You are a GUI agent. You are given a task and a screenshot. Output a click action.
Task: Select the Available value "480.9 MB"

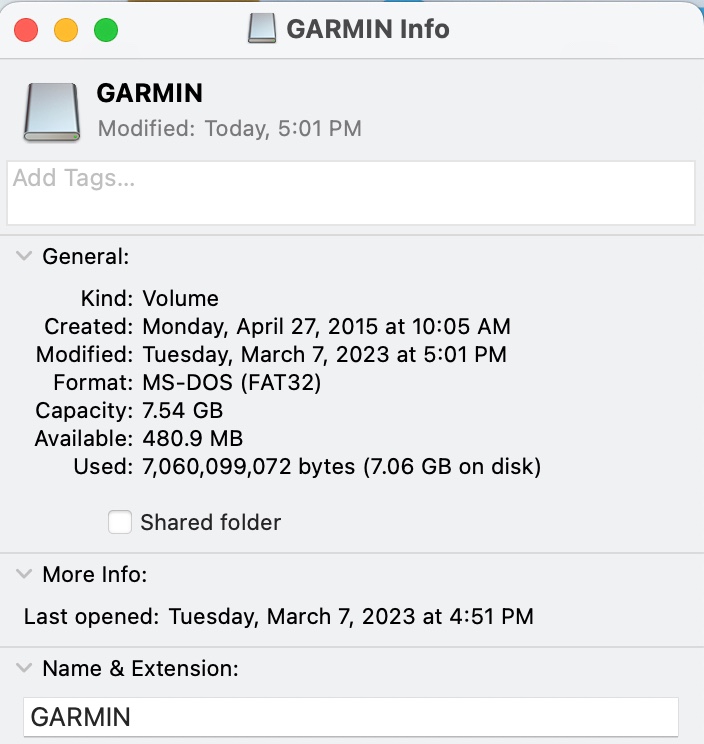pyautogui.click(x=193, y=438)
